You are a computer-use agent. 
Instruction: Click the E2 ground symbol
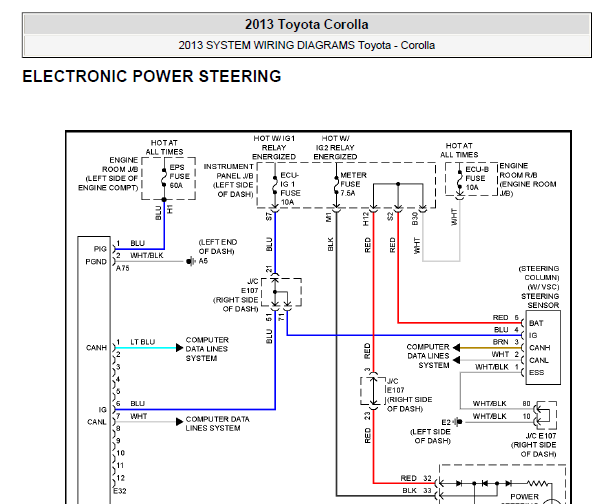pyautogui.click(x=457, y=422)
